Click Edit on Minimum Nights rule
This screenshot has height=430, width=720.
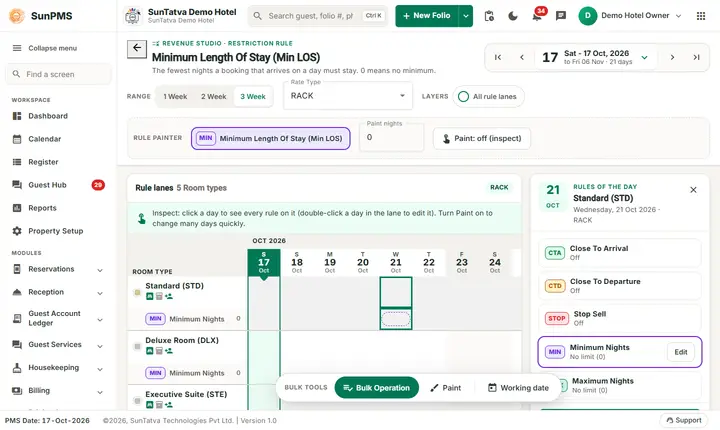(x=681, y=352)
